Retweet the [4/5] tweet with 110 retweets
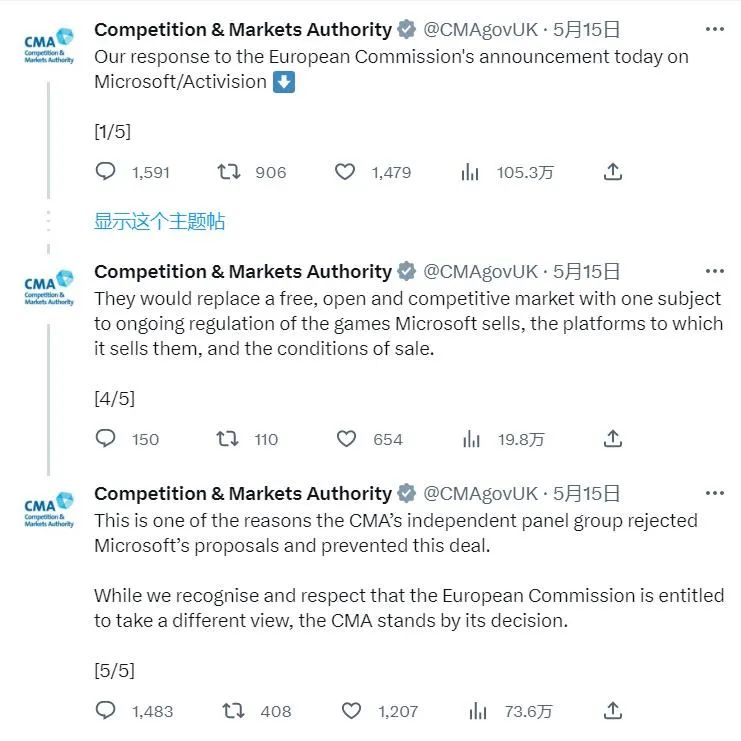This screenshot has height=741, width=741. coord(227,439)
